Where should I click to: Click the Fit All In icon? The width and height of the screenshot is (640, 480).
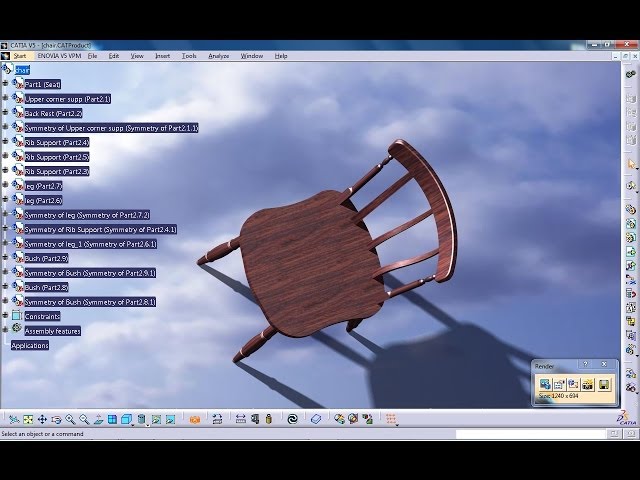(28, 419)
